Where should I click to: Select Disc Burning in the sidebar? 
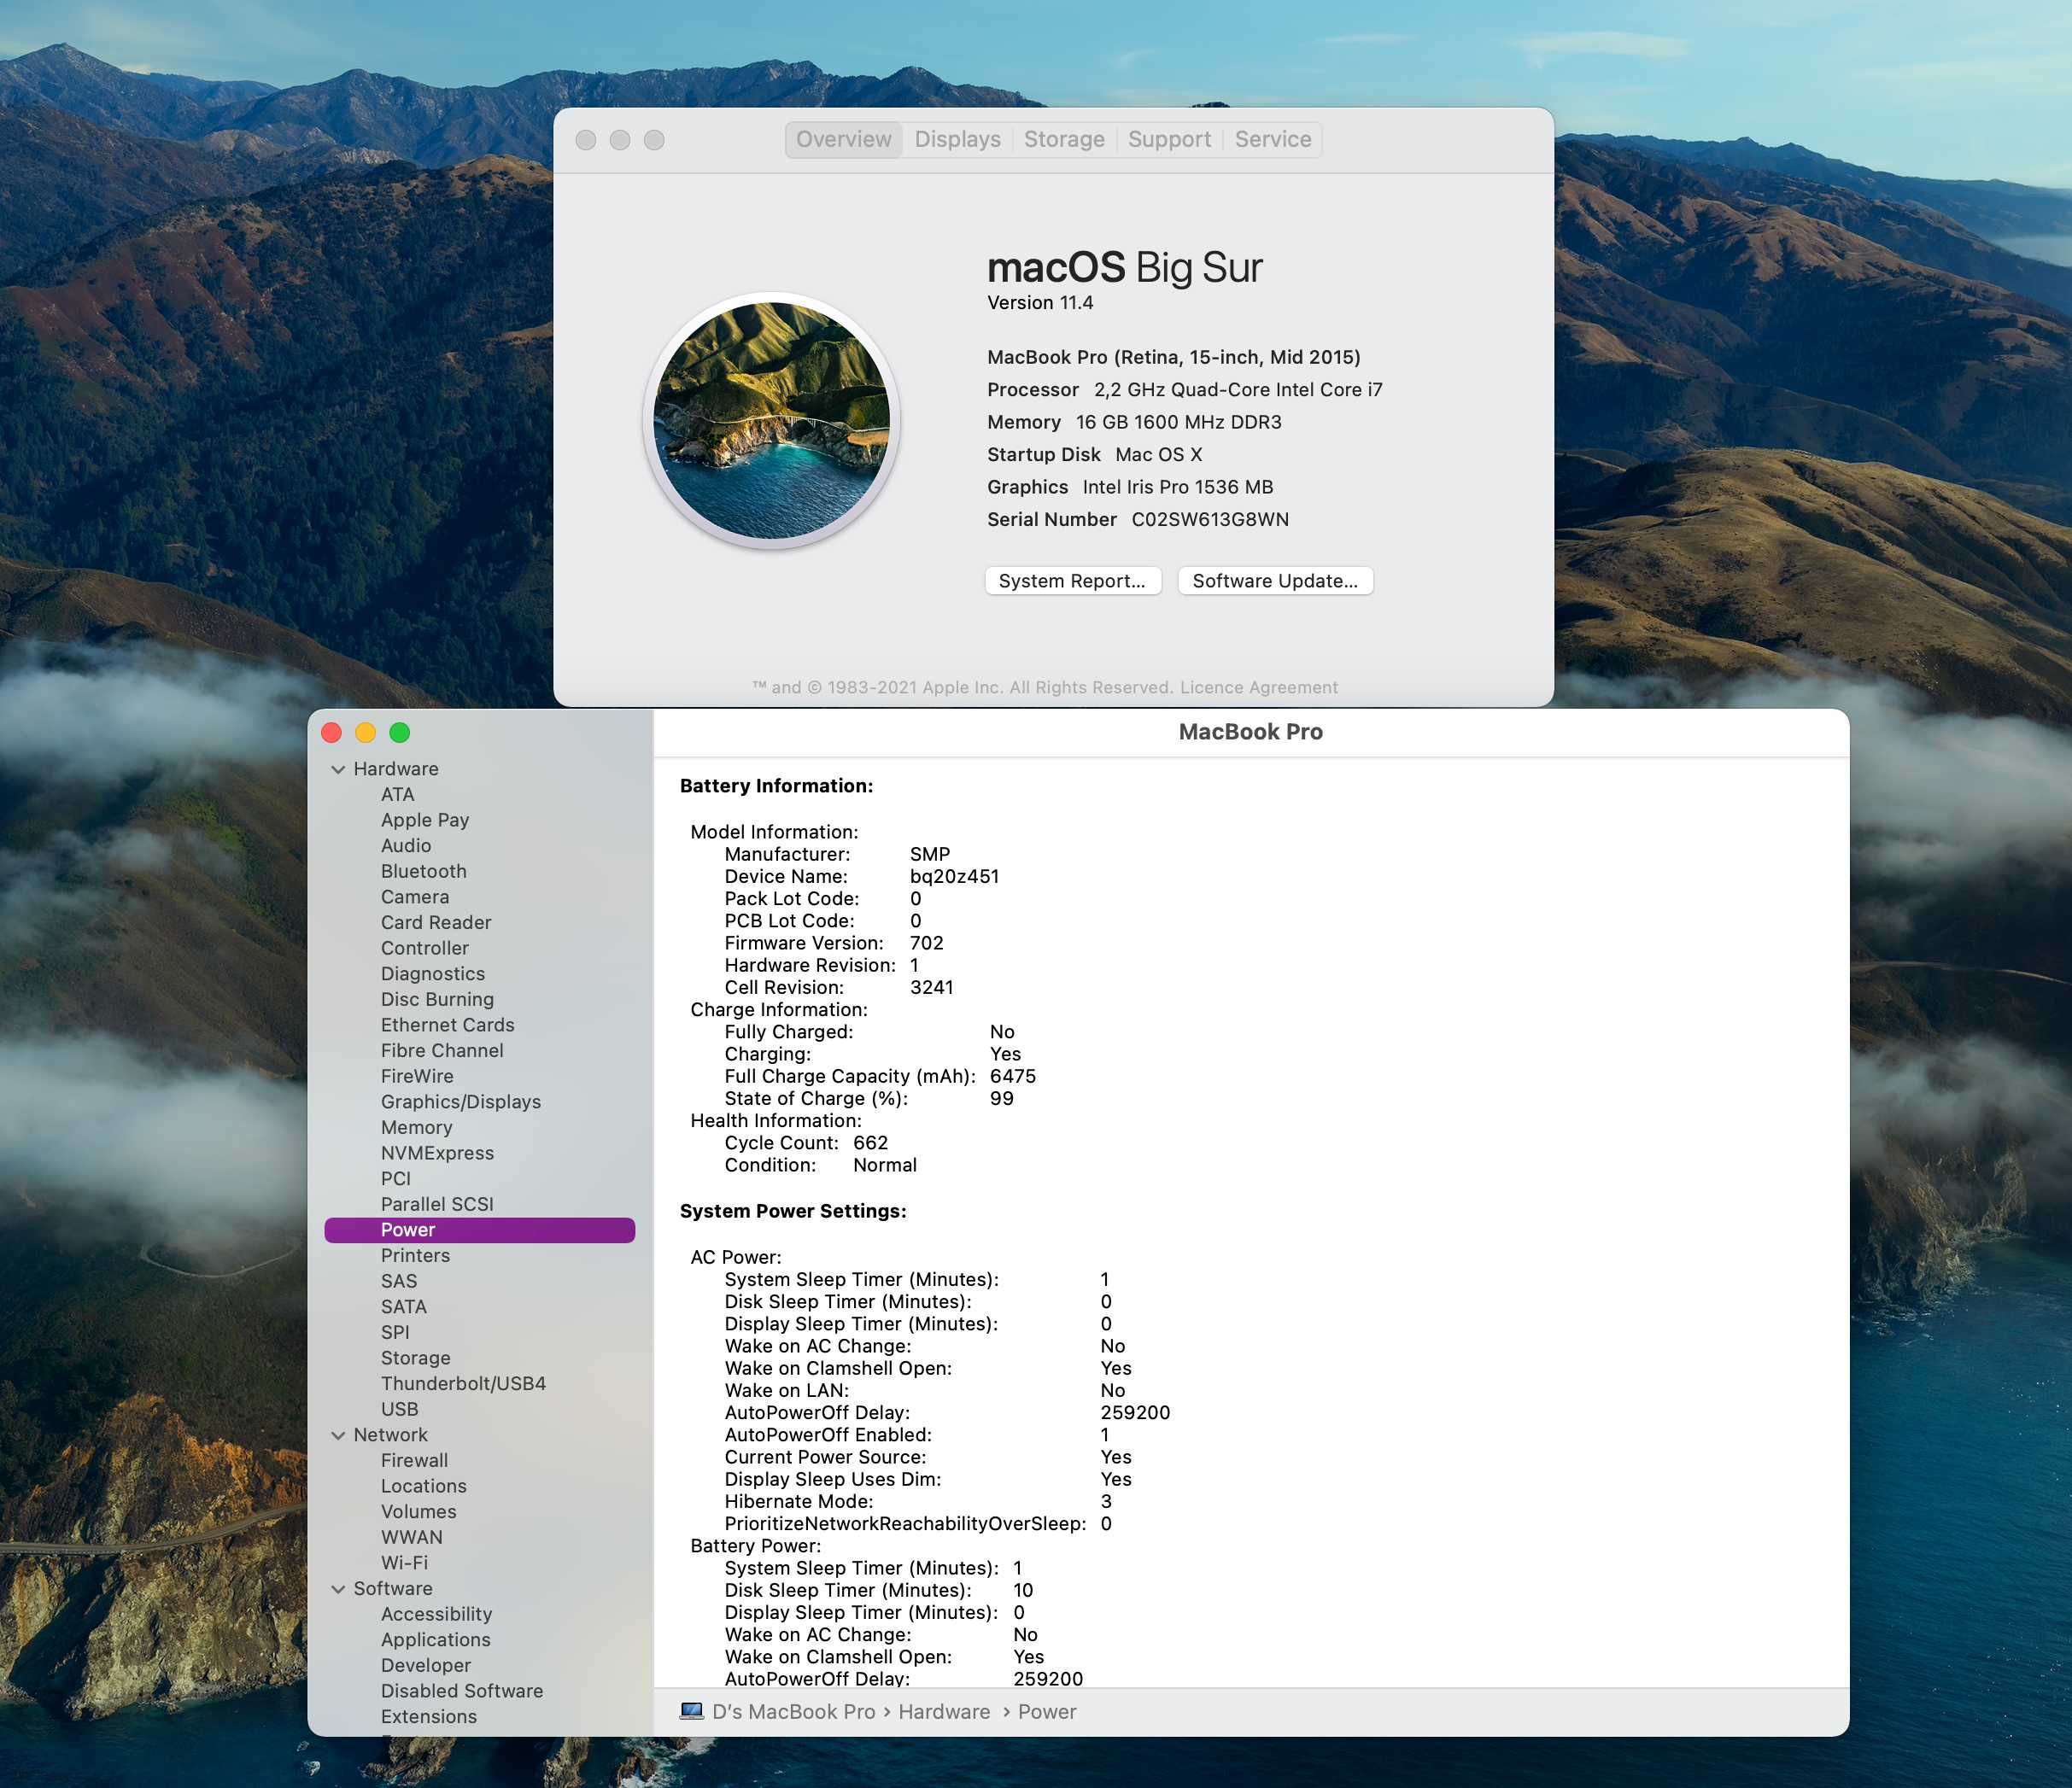(437, 1000)
